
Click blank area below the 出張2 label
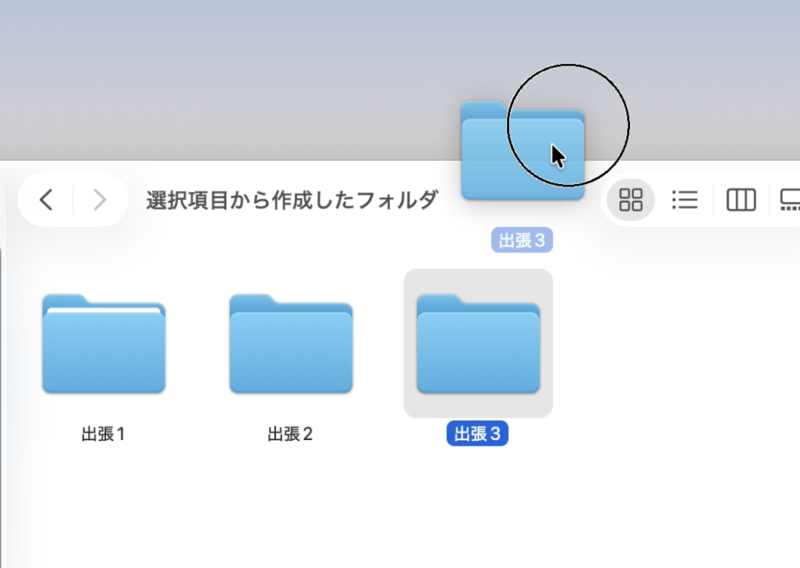291,510
